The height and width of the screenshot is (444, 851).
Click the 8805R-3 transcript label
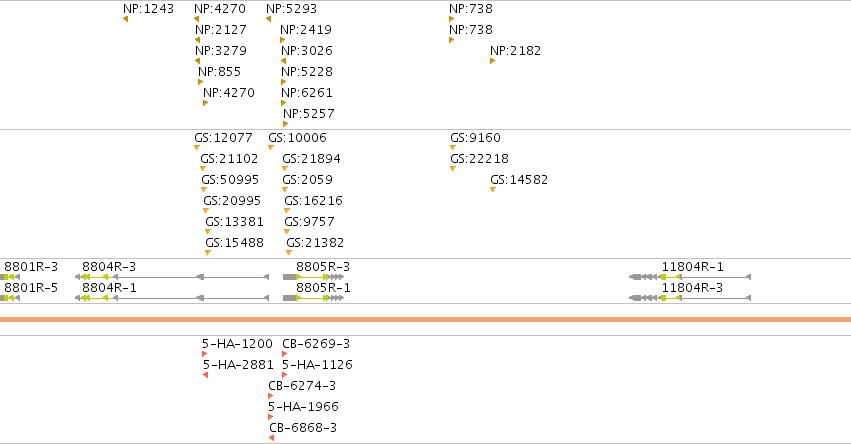point(323,267)
